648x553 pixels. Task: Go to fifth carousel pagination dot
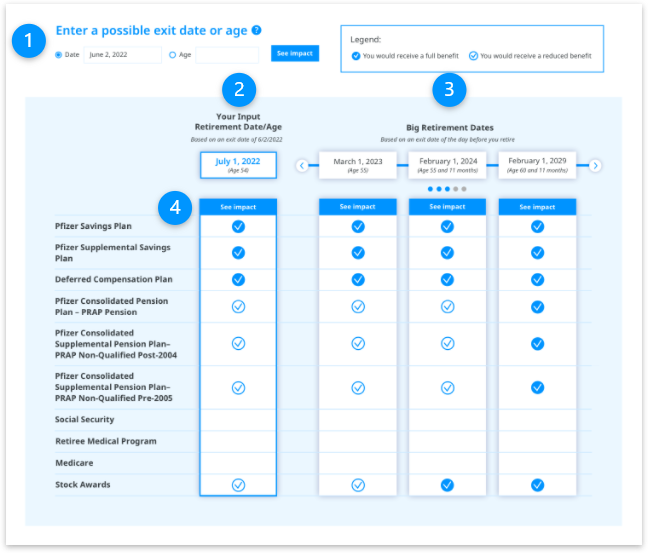click(464, 189)
